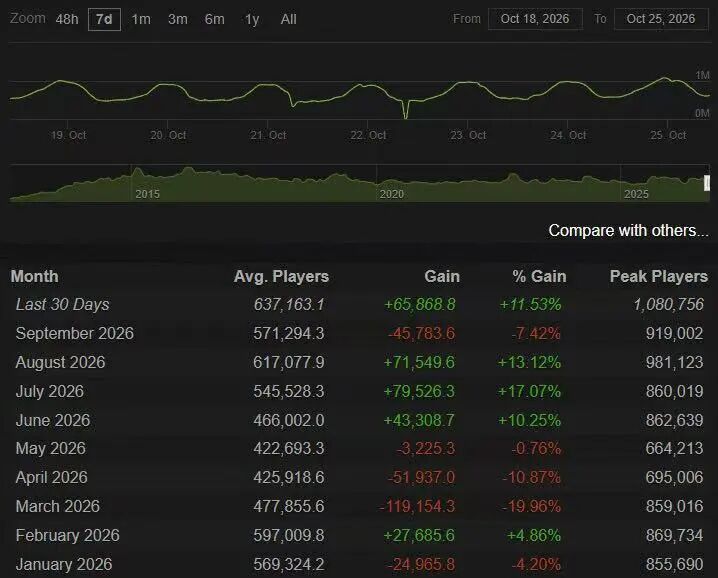The image size is (718, 578).
Task: Click the 22. Oct axis label
Action: (368, 135)
